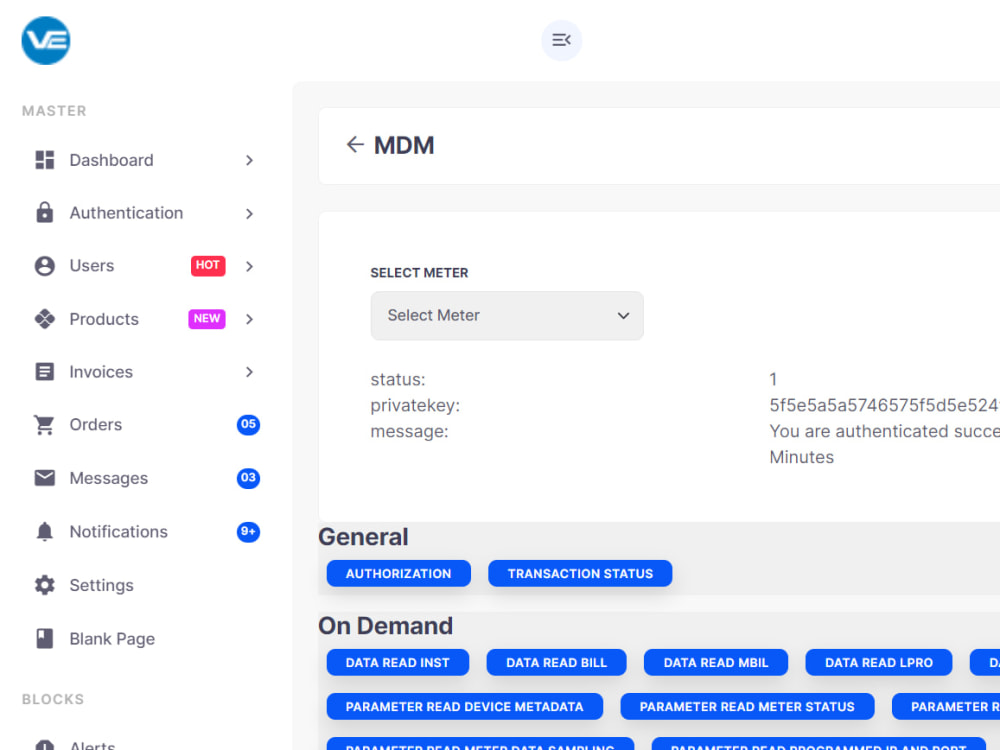Click the Orders shopping cart icon
The height and width of the screenshot is (750, 1000).
tap(44, 425)
